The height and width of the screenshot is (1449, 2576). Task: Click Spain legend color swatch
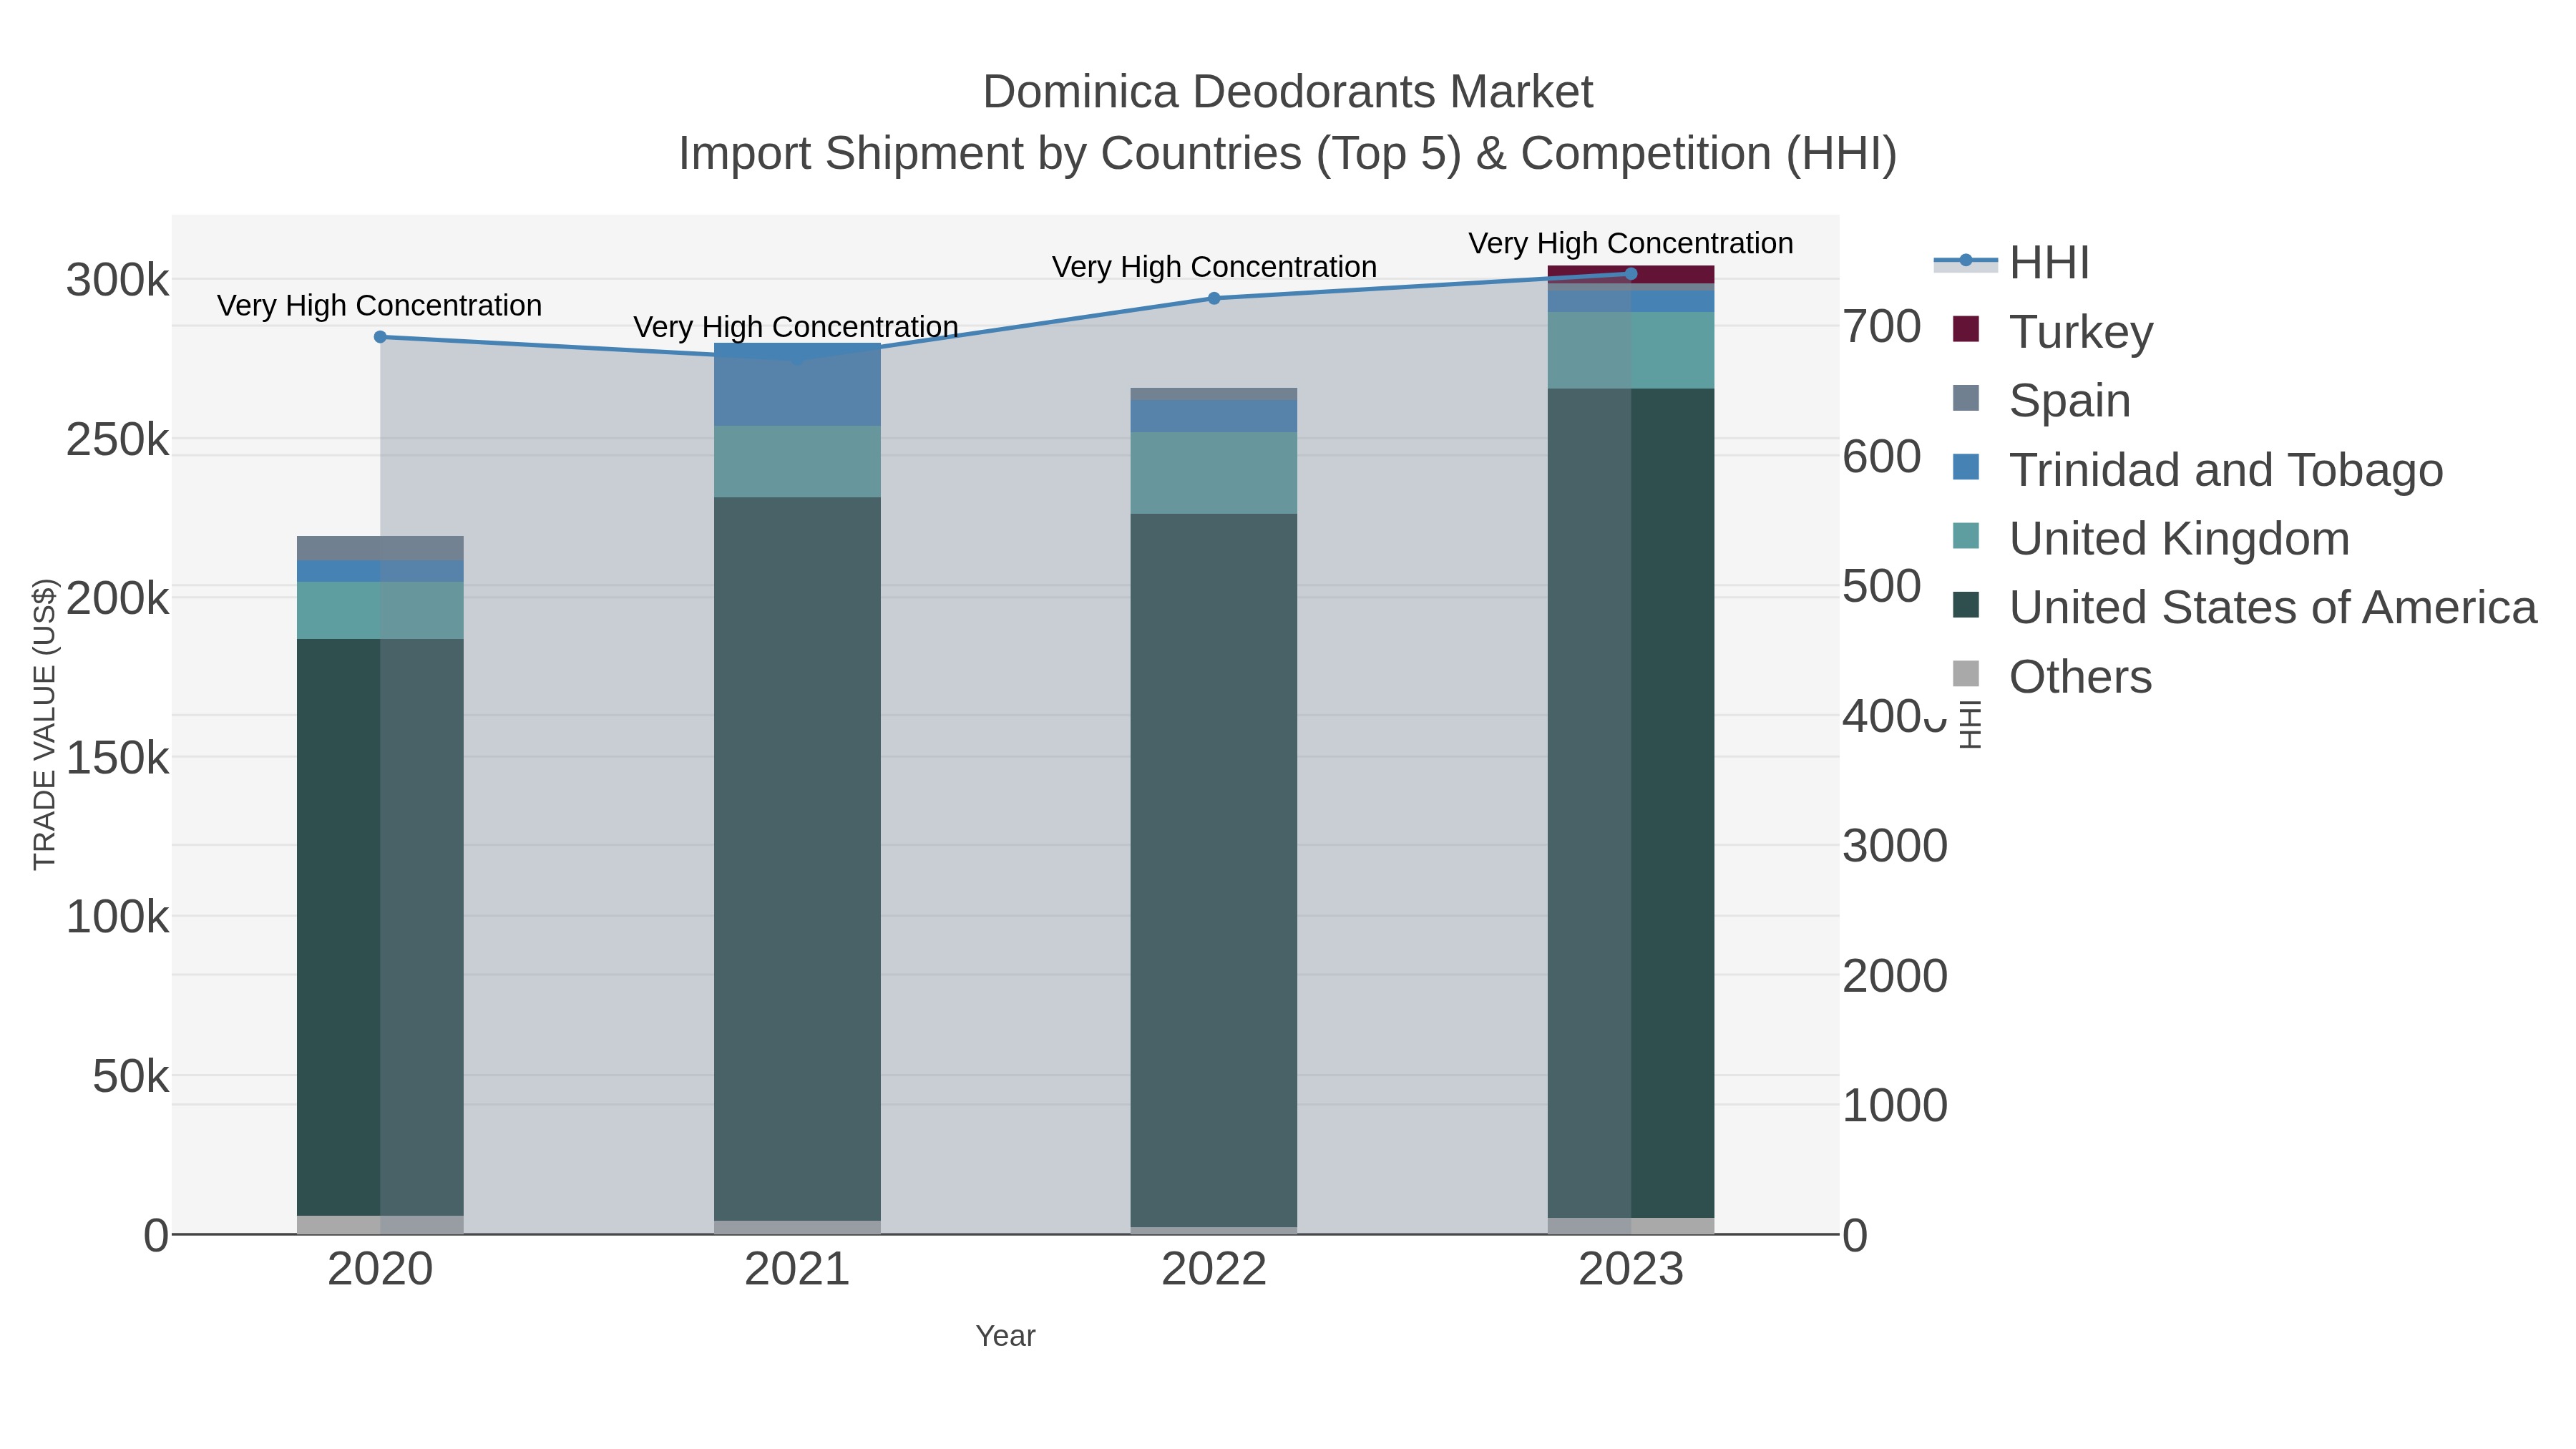tap(1966, 398)
